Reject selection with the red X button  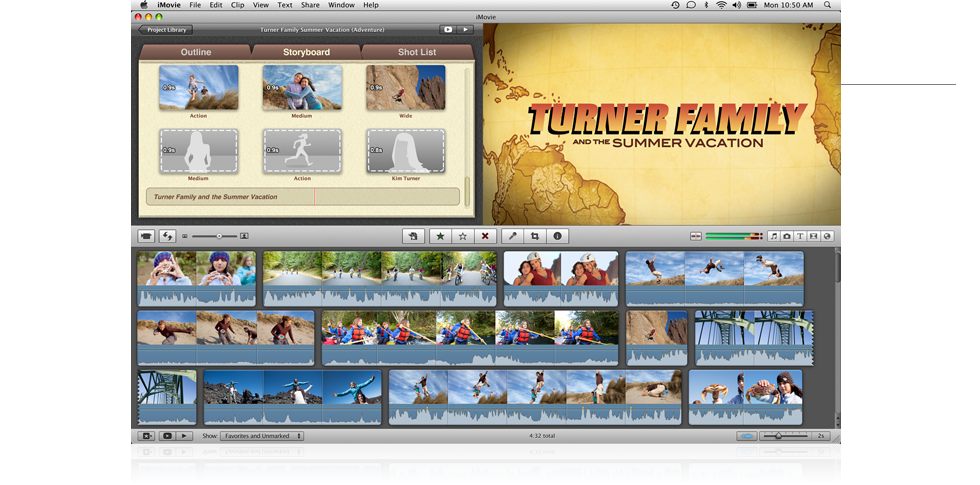tap(485, 236)
